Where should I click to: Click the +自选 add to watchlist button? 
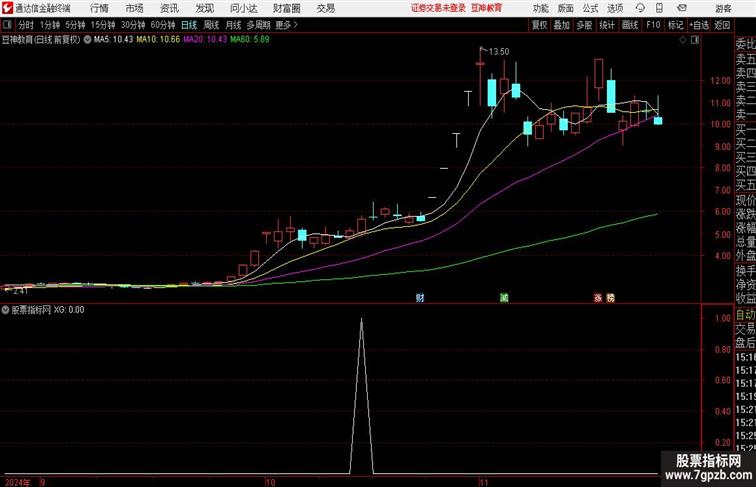[699, 25]
